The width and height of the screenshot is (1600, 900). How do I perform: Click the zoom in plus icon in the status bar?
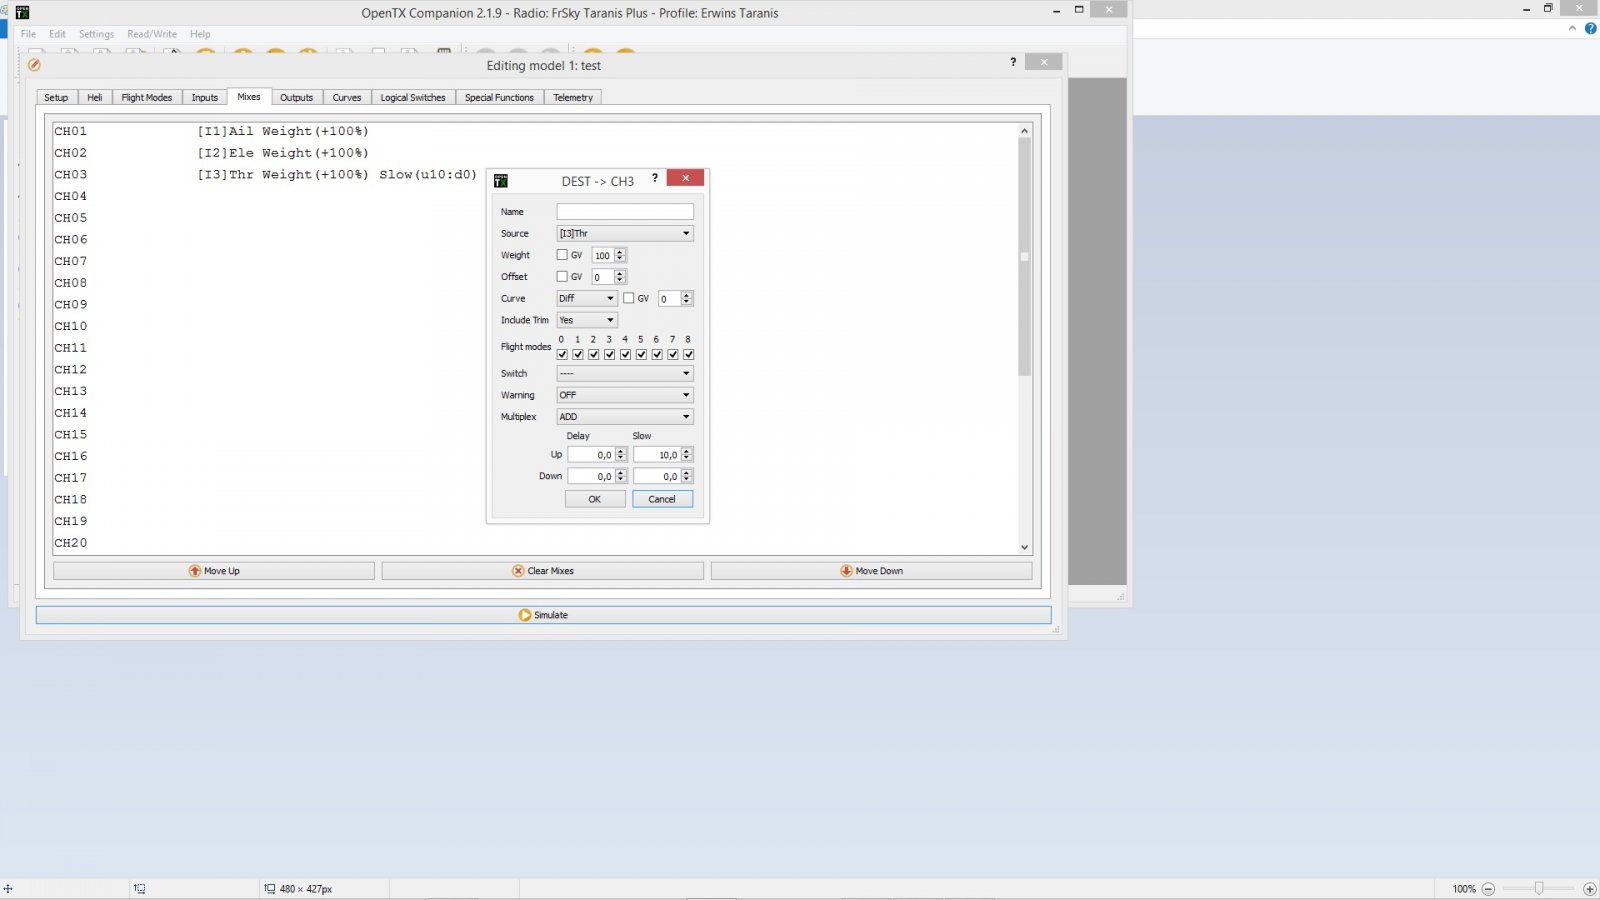coord(1589,889)
